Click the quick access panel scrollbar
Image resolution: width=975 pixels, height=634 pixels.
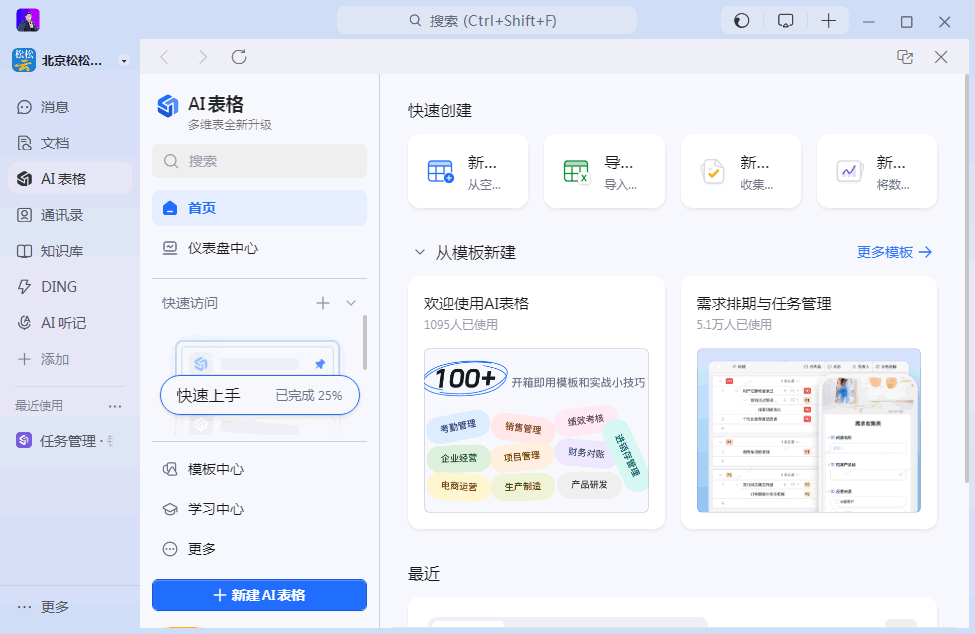click(364, 342)
